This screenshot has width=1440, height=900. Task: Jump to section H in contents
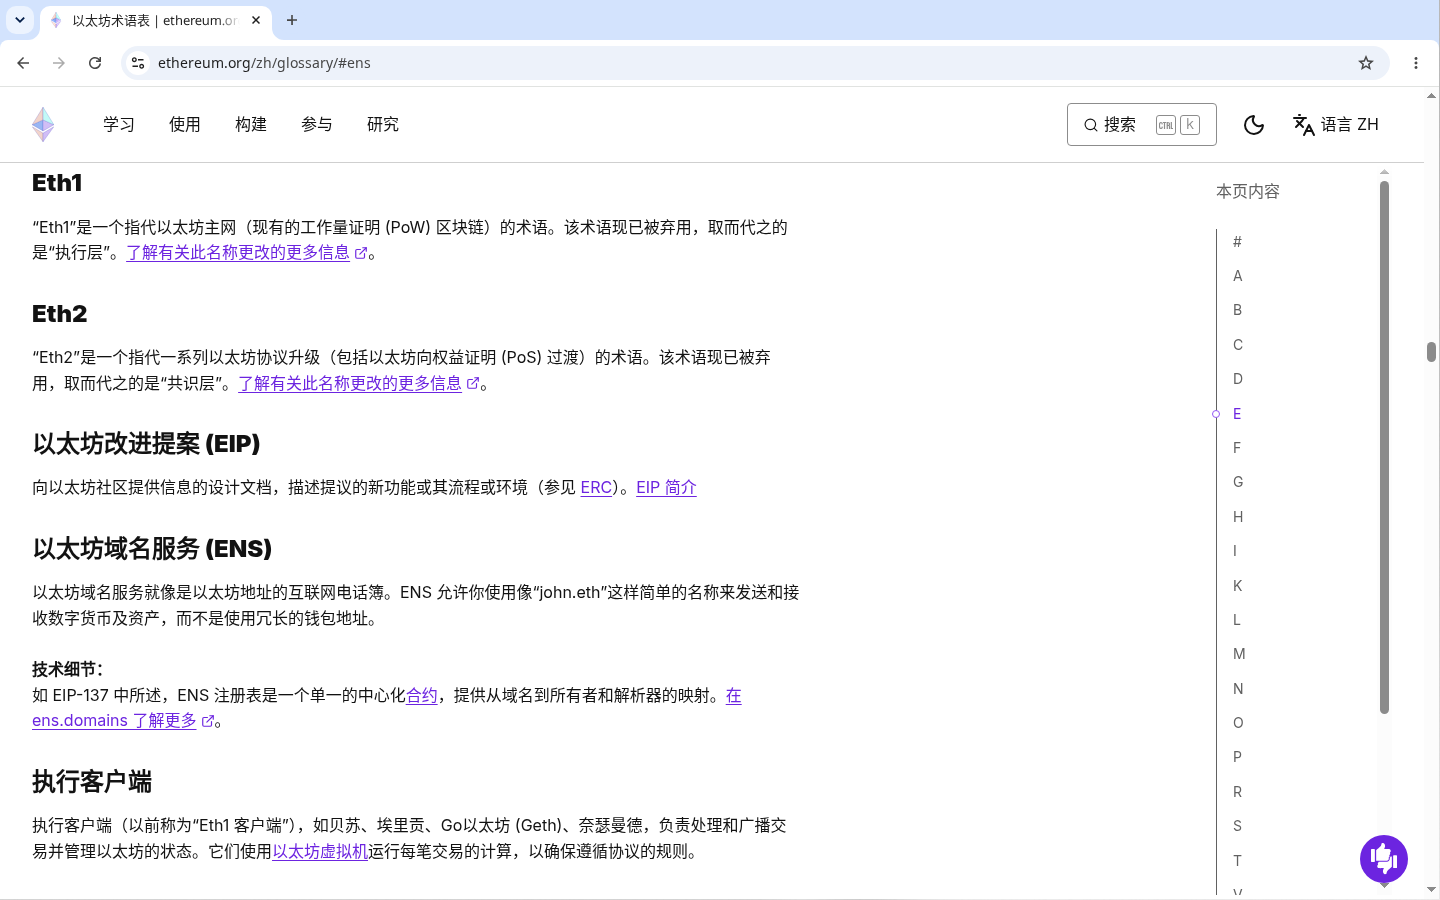click(1238, 517)
